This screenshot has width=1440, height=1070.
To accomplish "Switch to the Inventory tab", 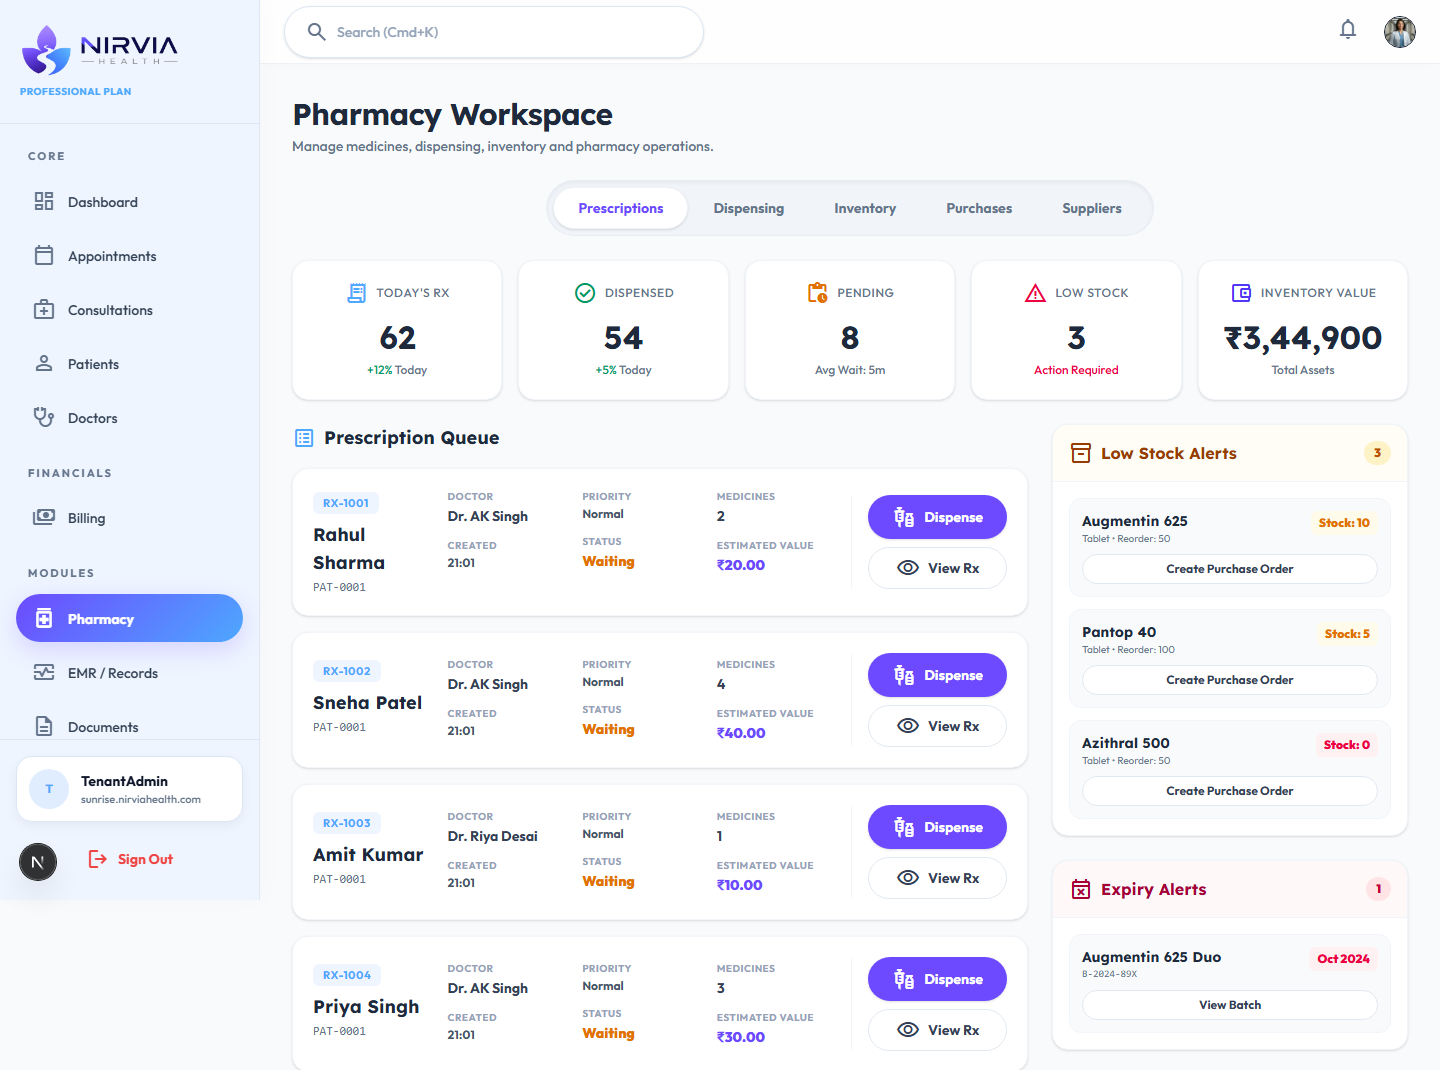I will (x=865, y=208).
